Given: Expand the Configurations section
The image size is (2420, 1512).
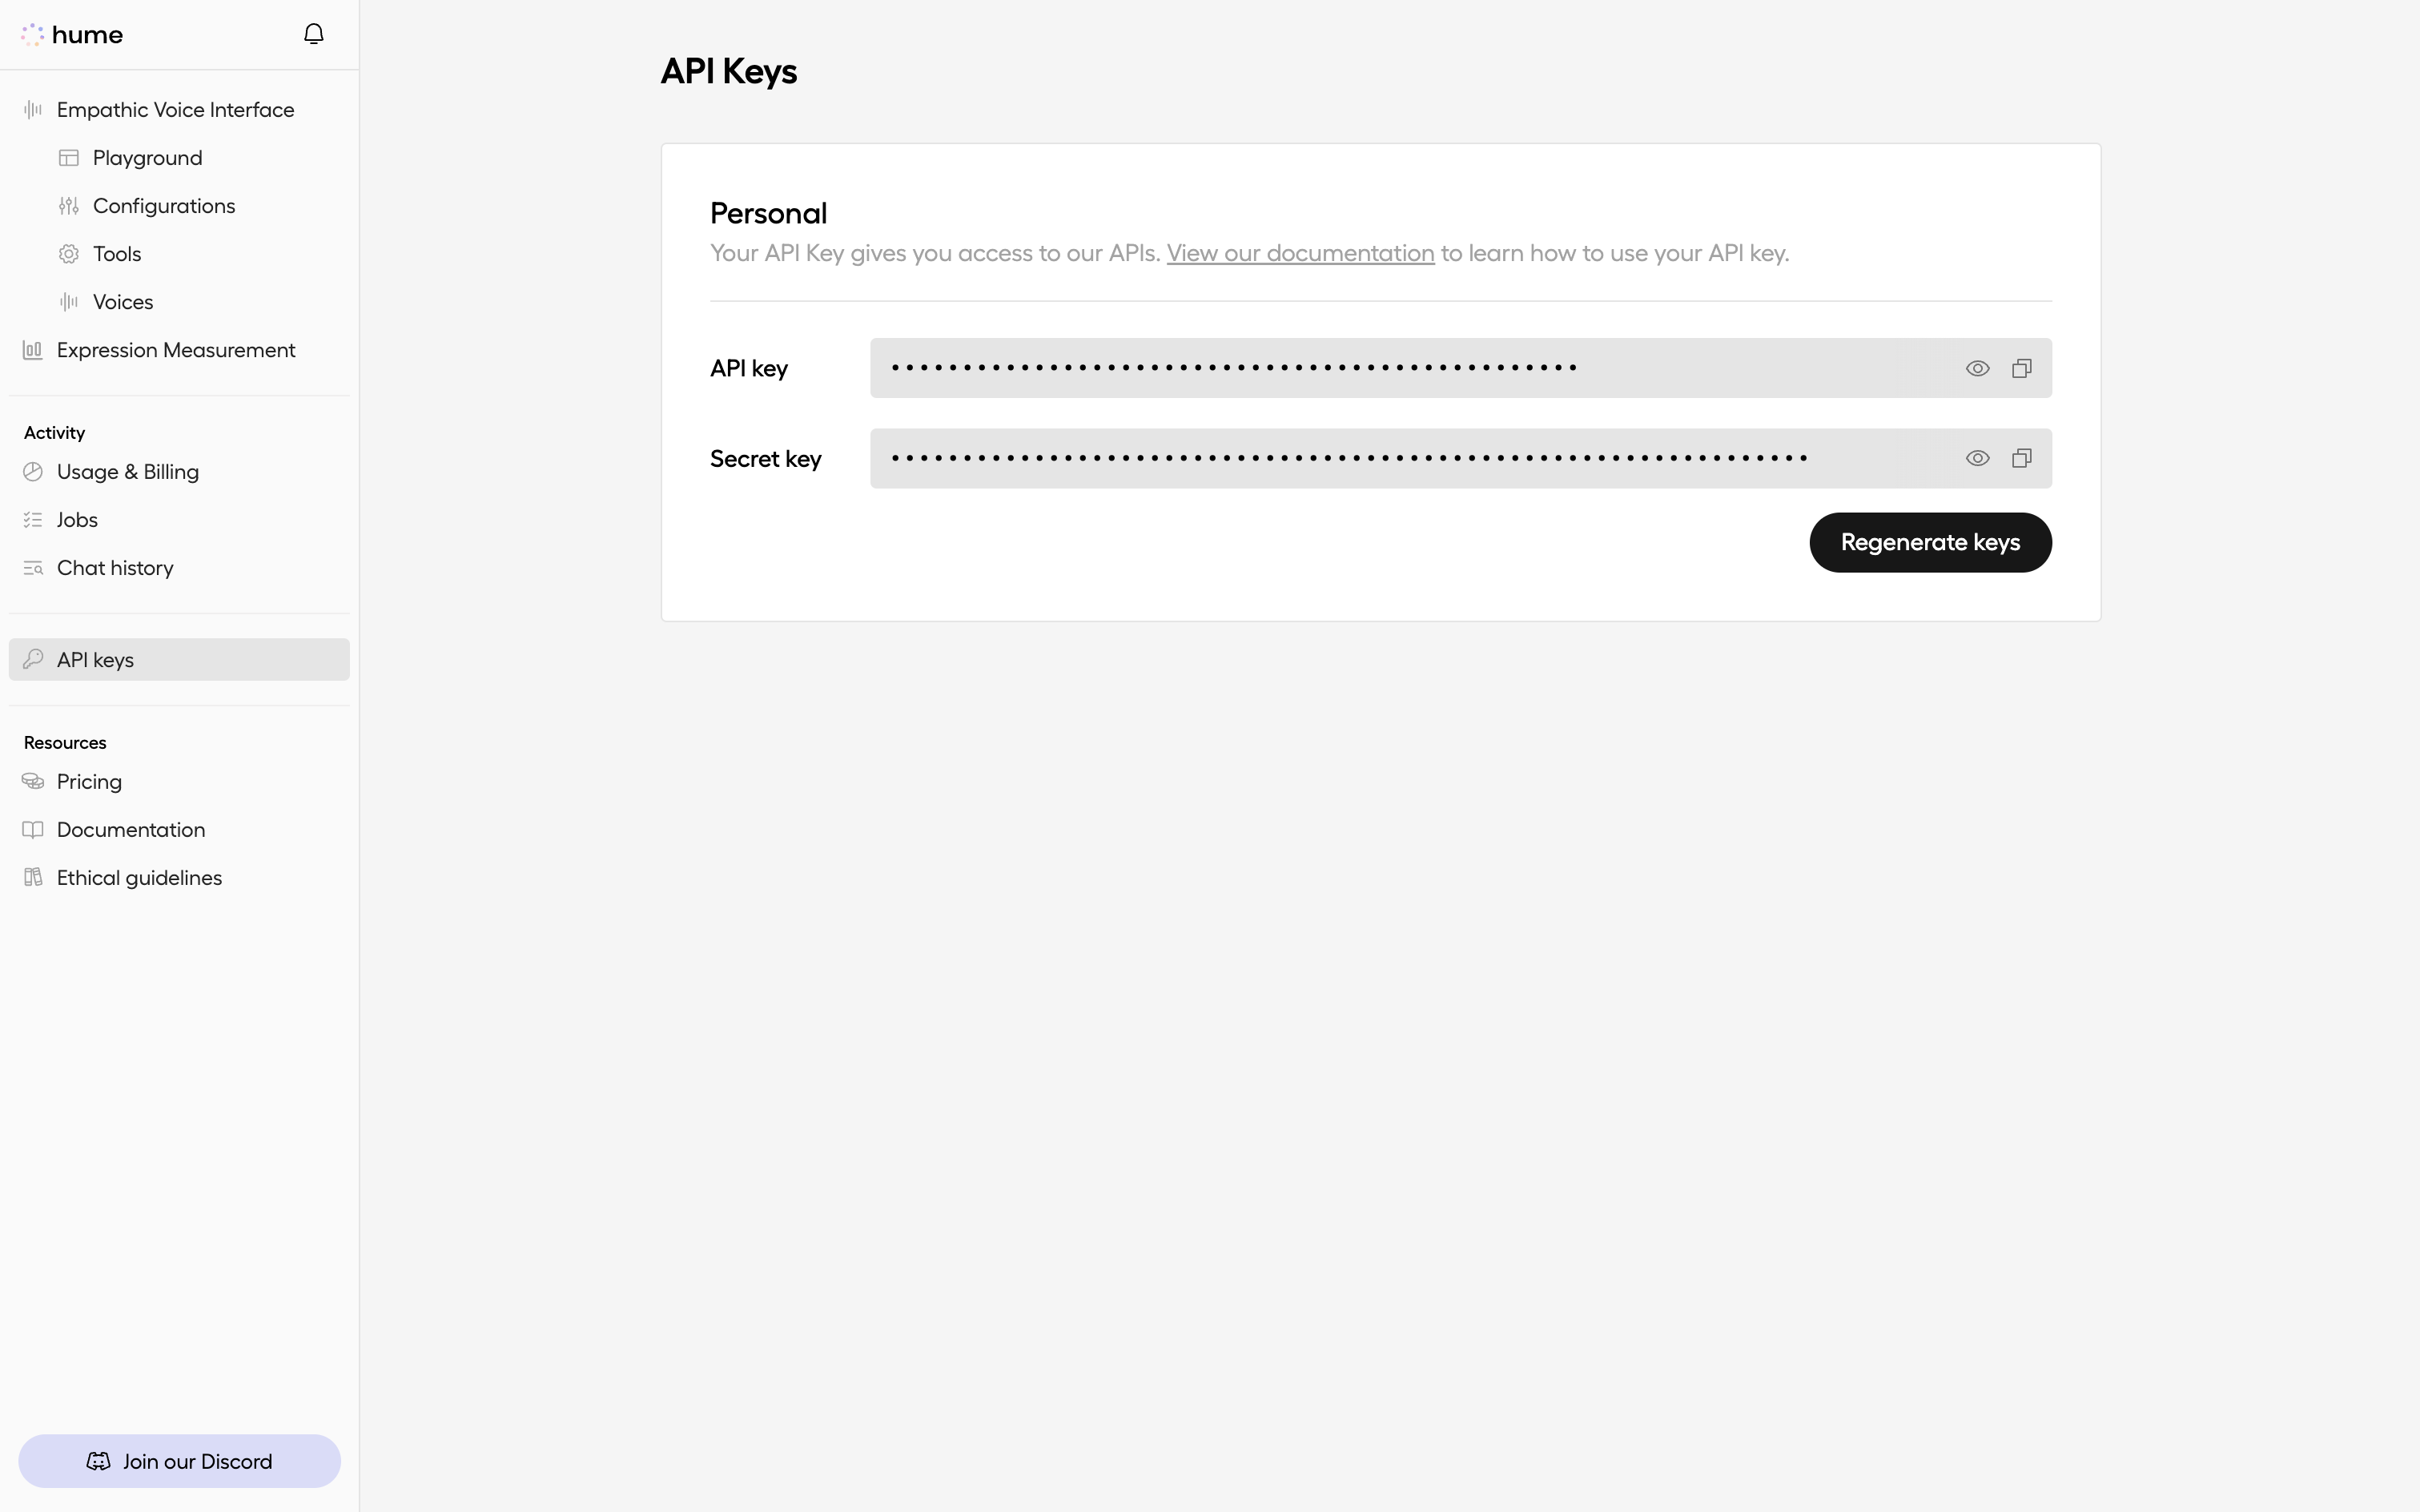Looking at the screenshot, I should click(163, 206).
